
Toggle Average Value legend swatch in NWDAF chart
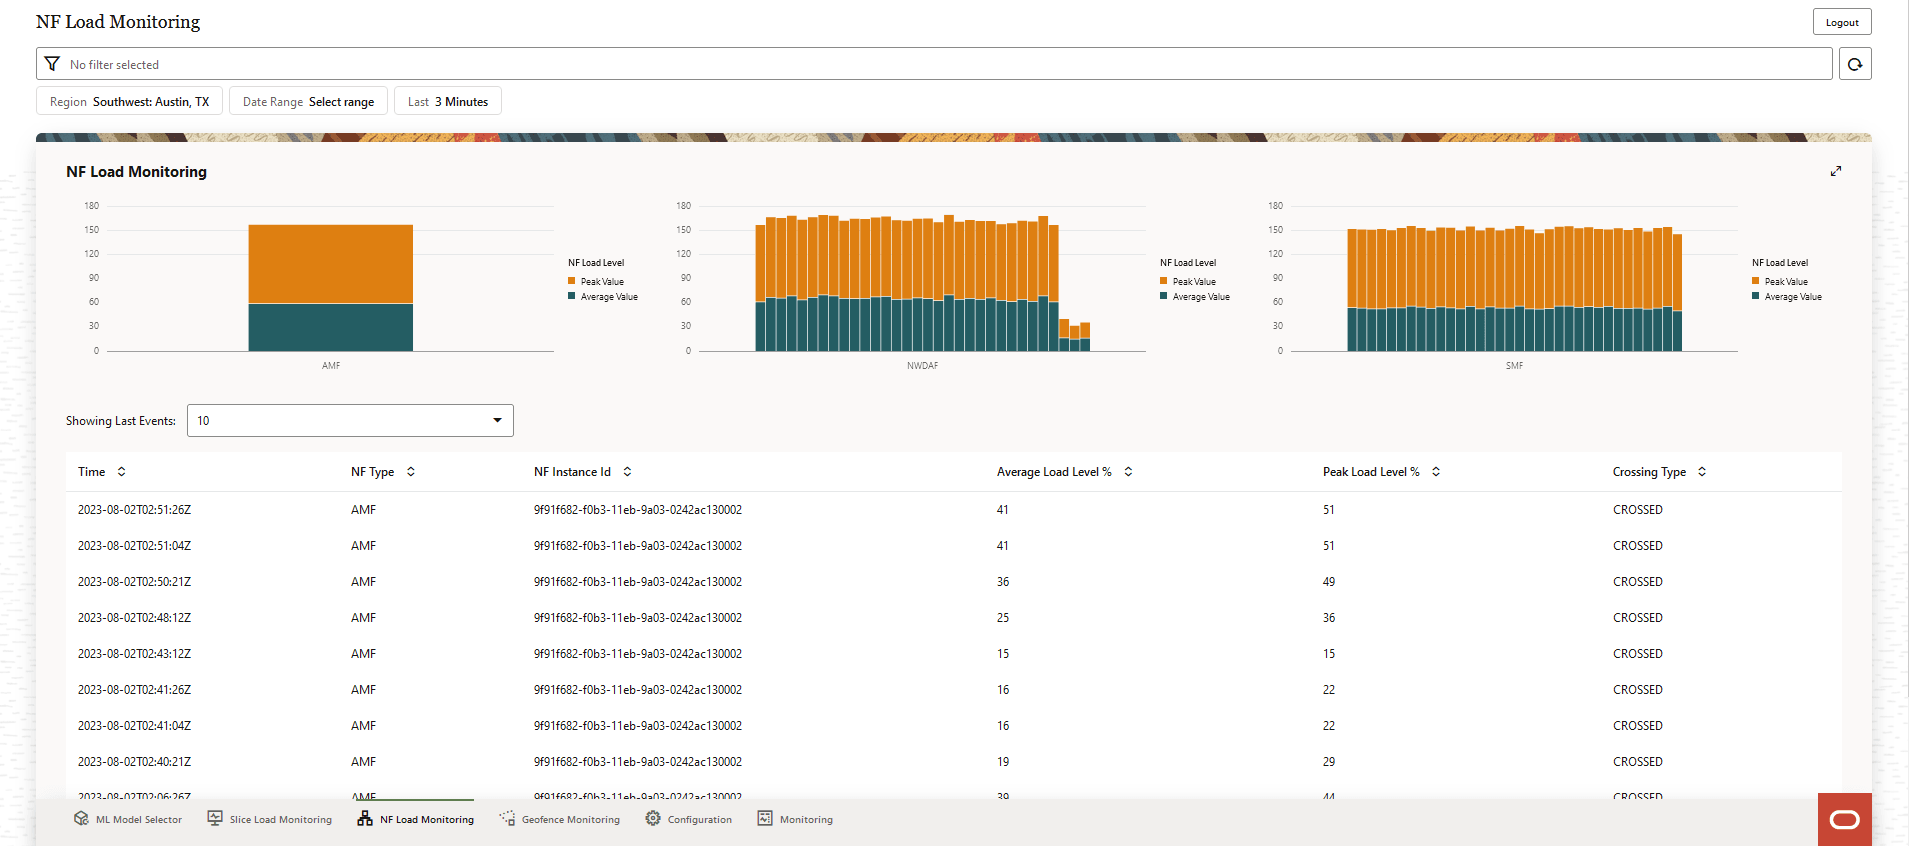[1164, 296]
